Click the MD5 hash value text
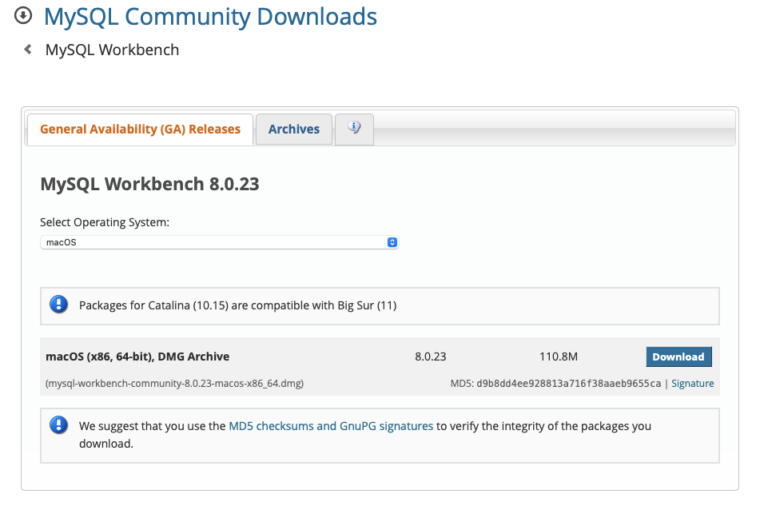 [568, 383]
